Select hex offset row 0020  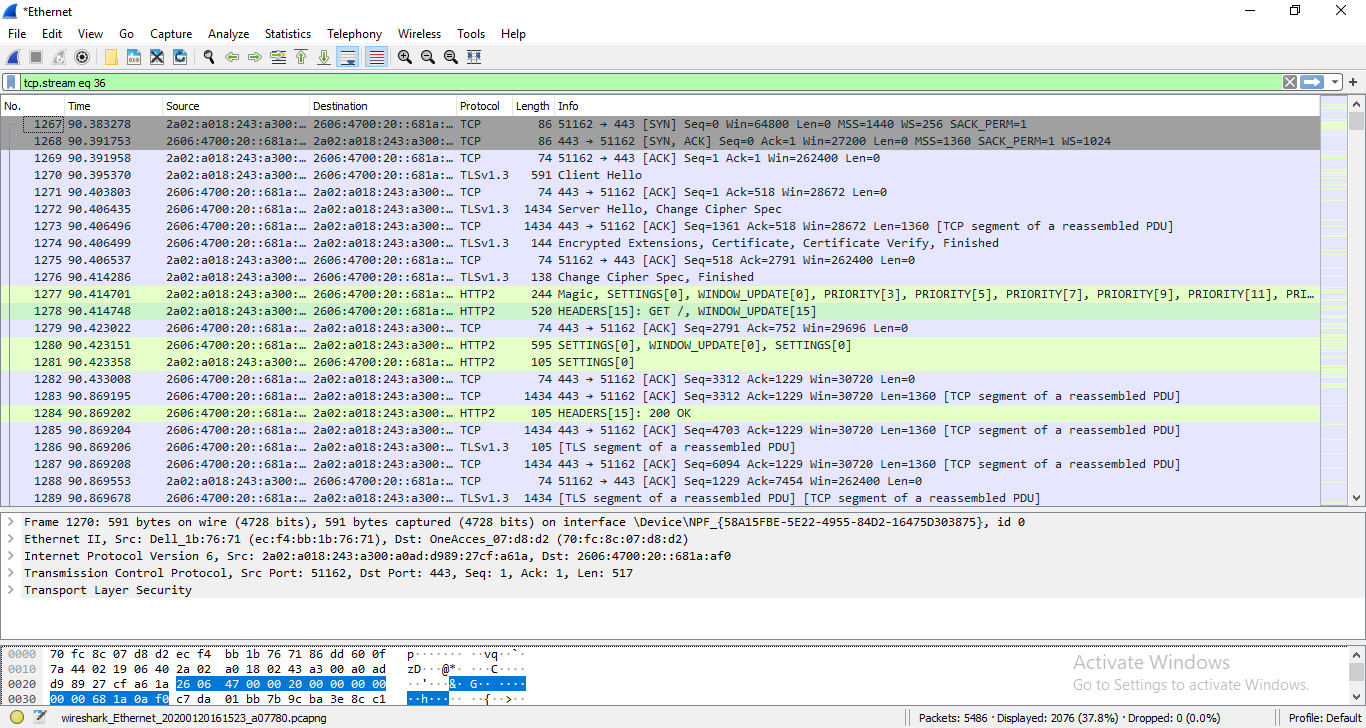(x=21, y=684)
